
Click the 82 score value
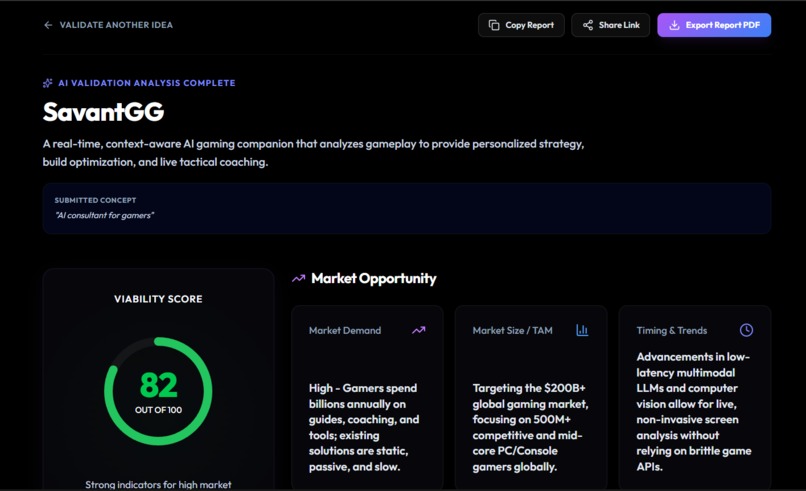tap(158, 385)
